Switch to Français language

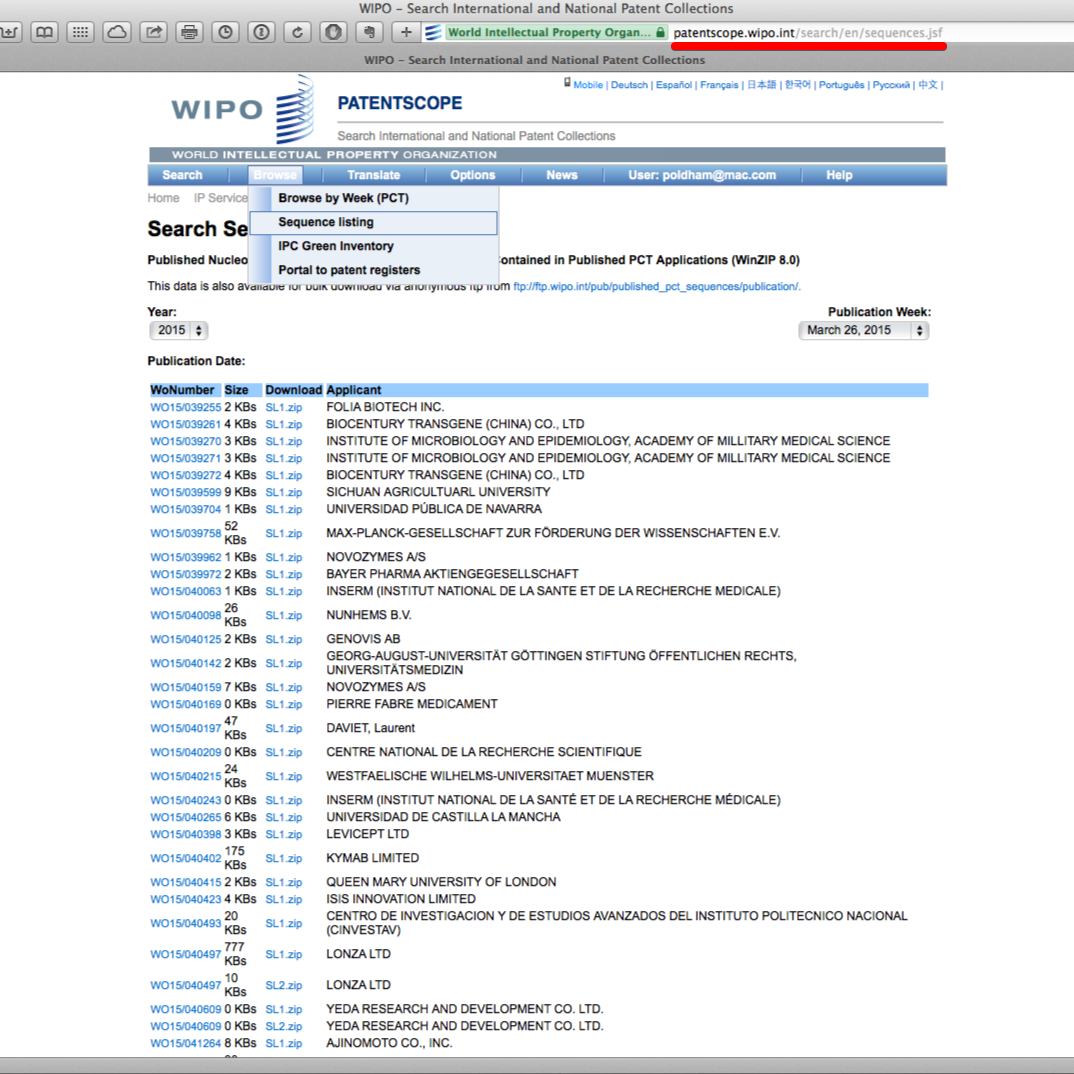click(x=719, y=85)
